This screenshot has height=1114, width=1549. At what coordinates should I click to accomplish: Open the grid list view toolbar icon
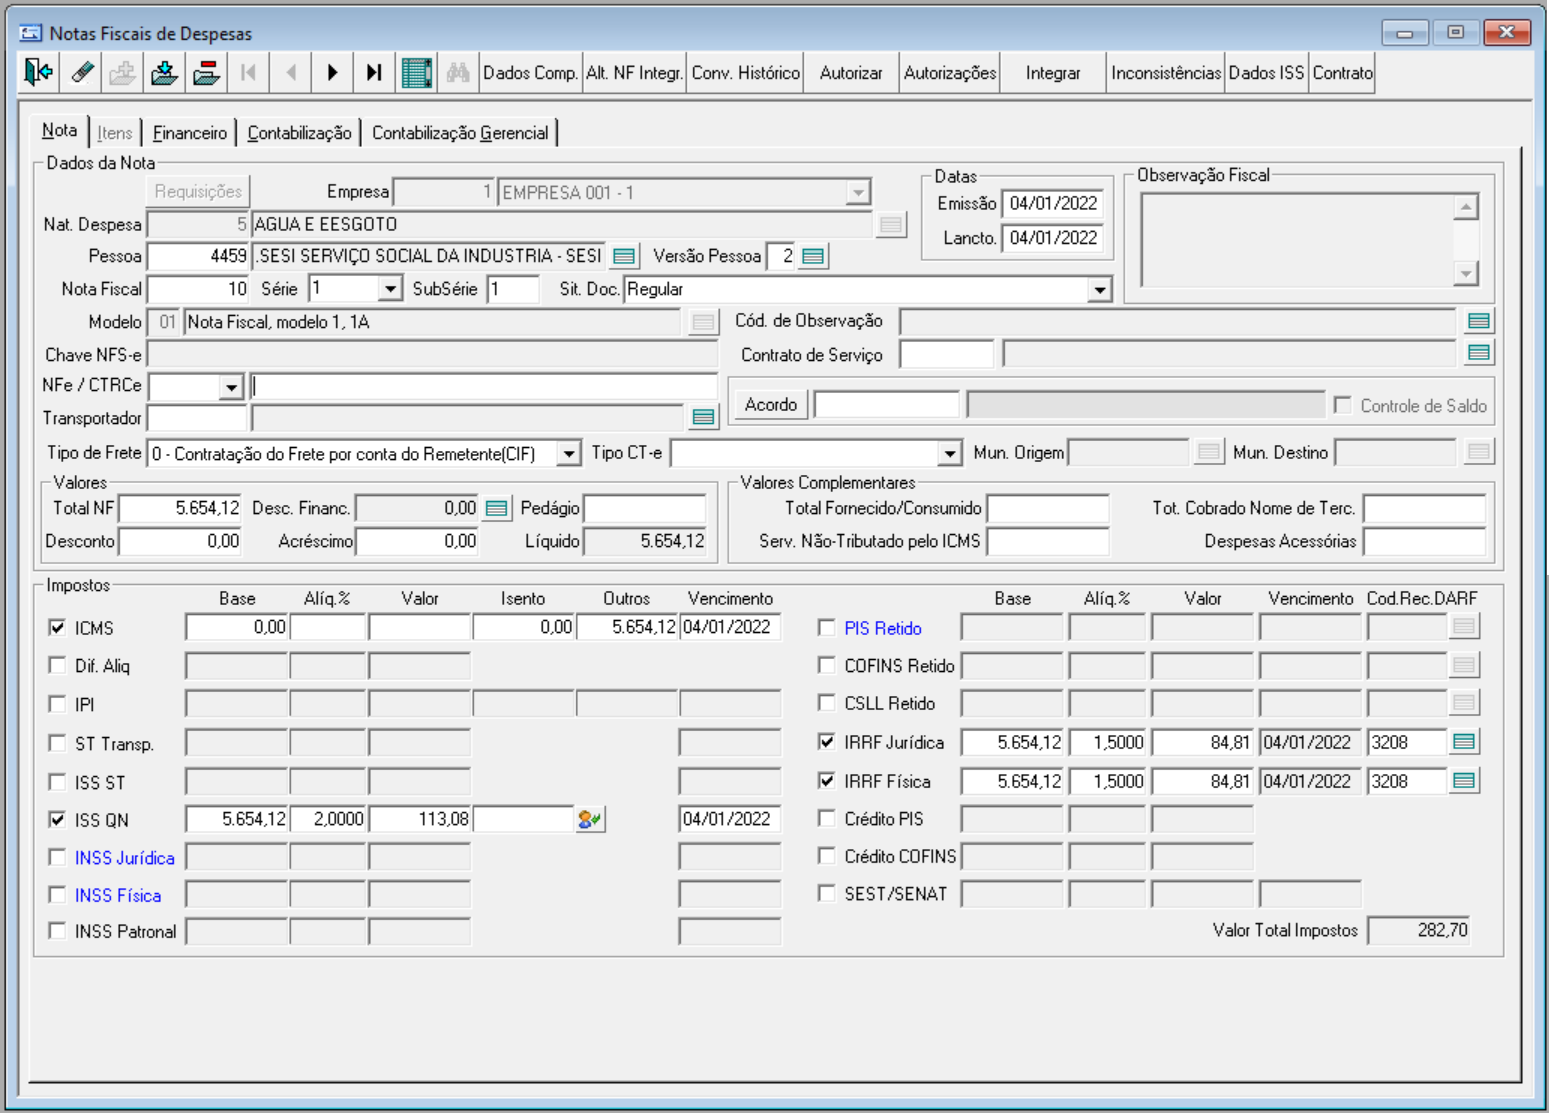tap(416, 73)
